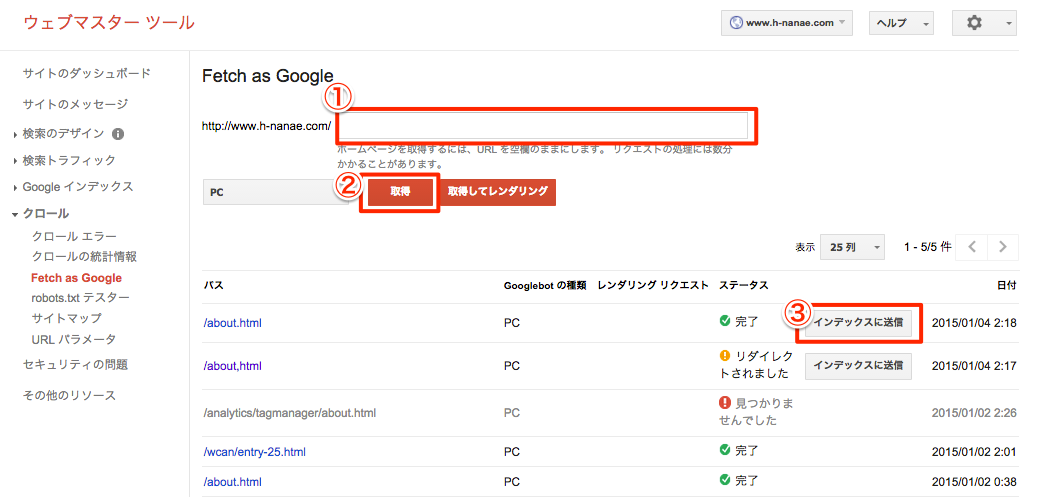Open その他のリソース in the sidebar
Viewport: 1051px width, 497px height.
69,395
